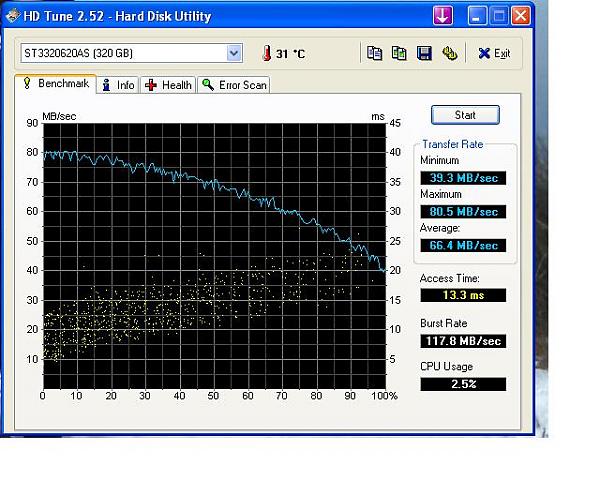Click the Exit button
This screenshot has width=600, height=480.
click(494, 53)
